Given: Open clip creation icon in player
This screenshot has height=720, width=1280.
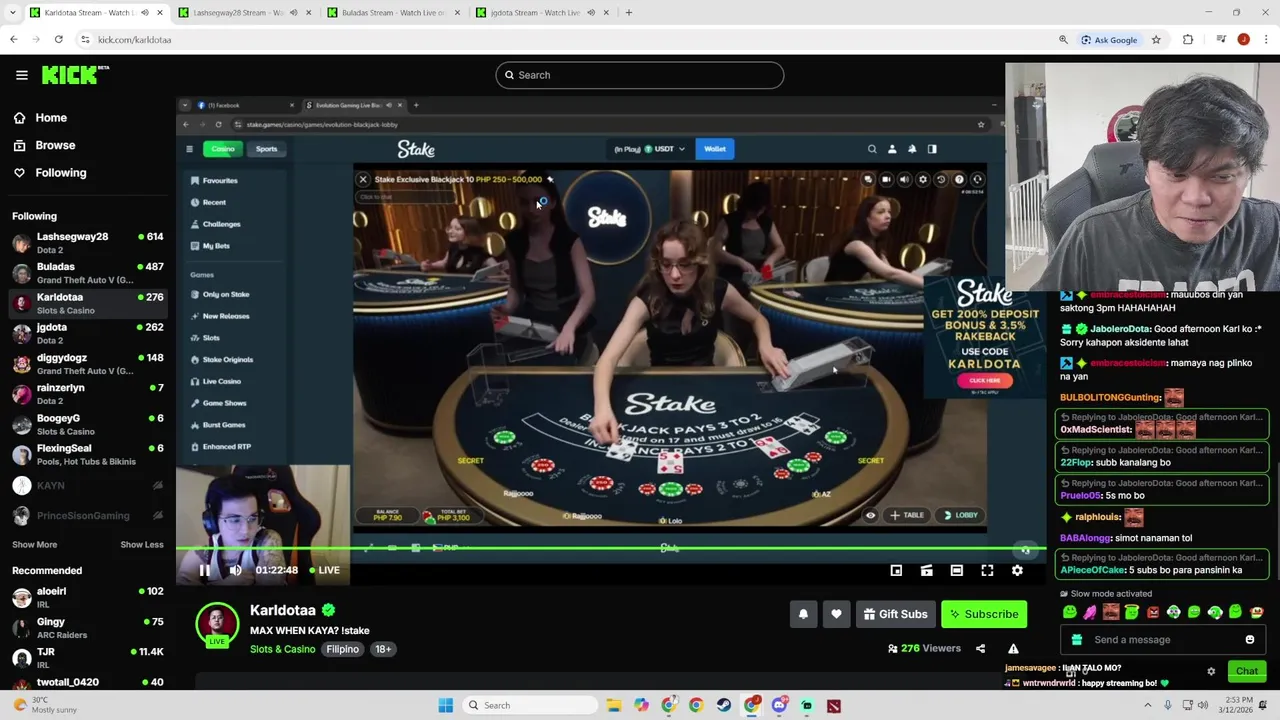Looking at the screenshot, I should point(926,570).
